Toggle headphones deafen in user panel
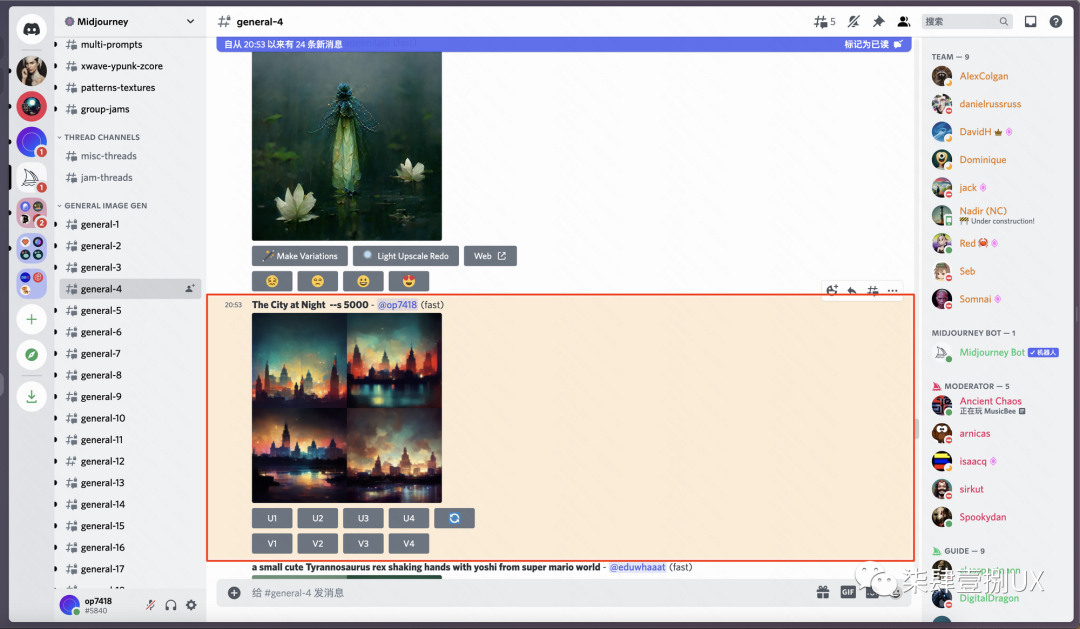 coord(171,605)
